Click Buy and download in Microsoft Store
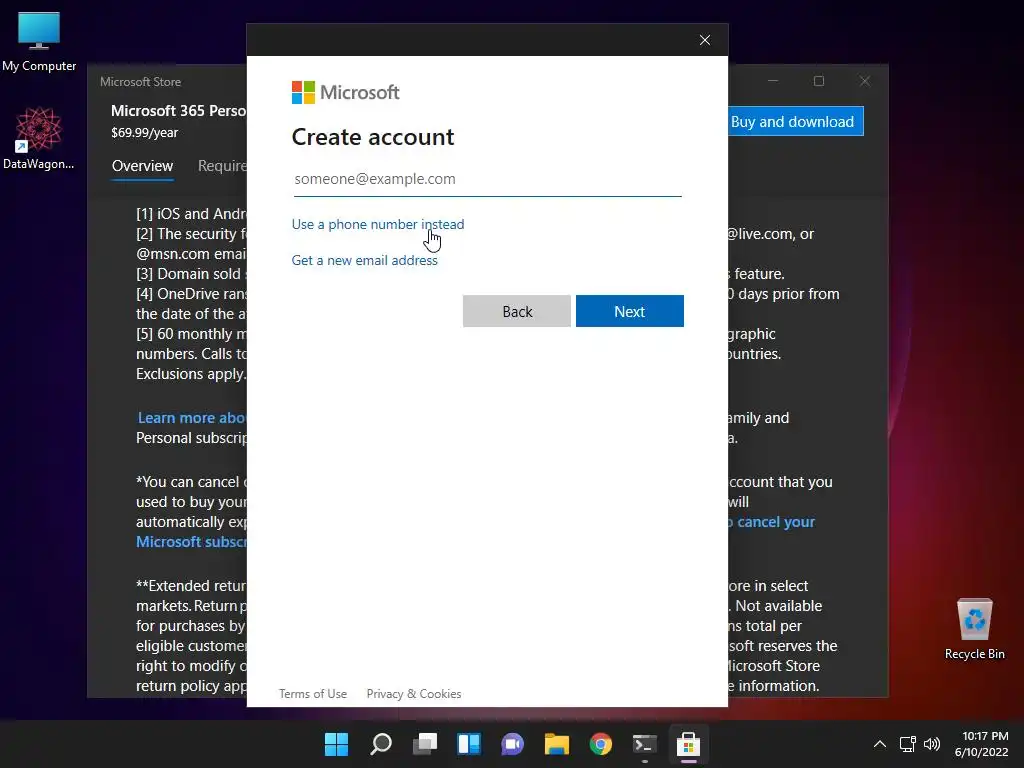The image size is (1024, 768). click(x=796, y=121)
